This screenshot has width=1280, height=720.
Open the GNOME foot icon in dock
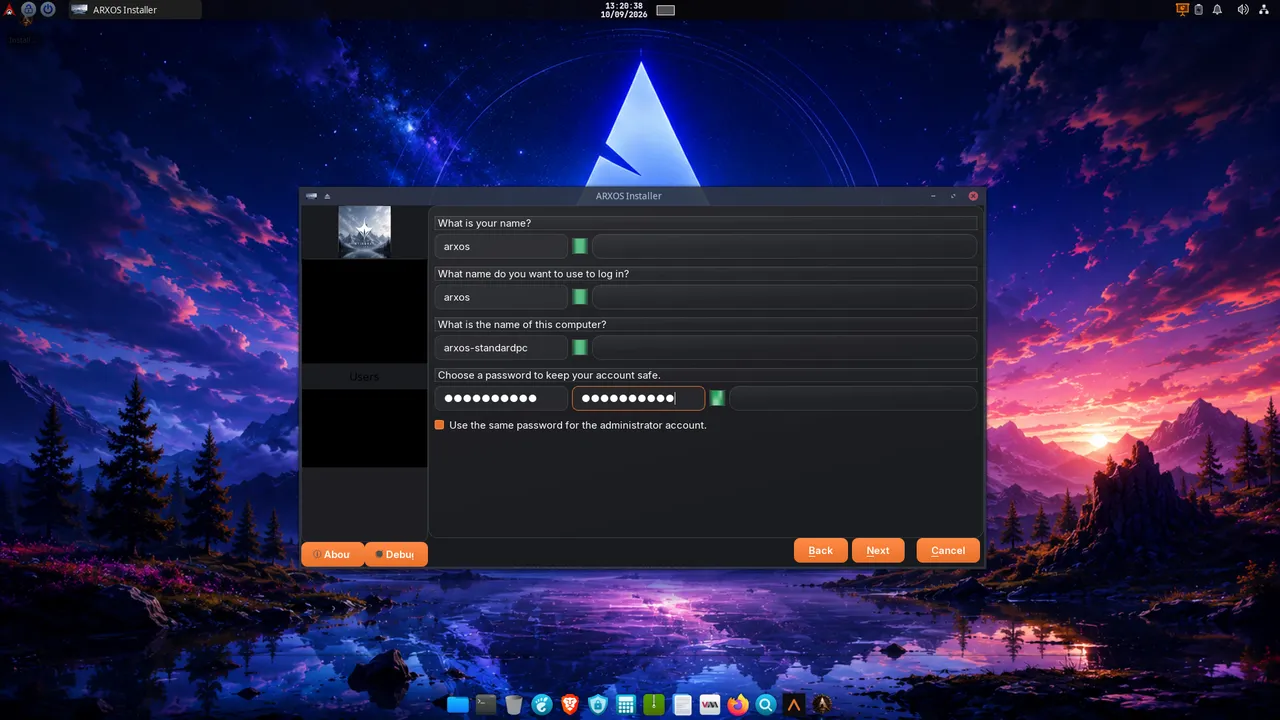point(542,705)
